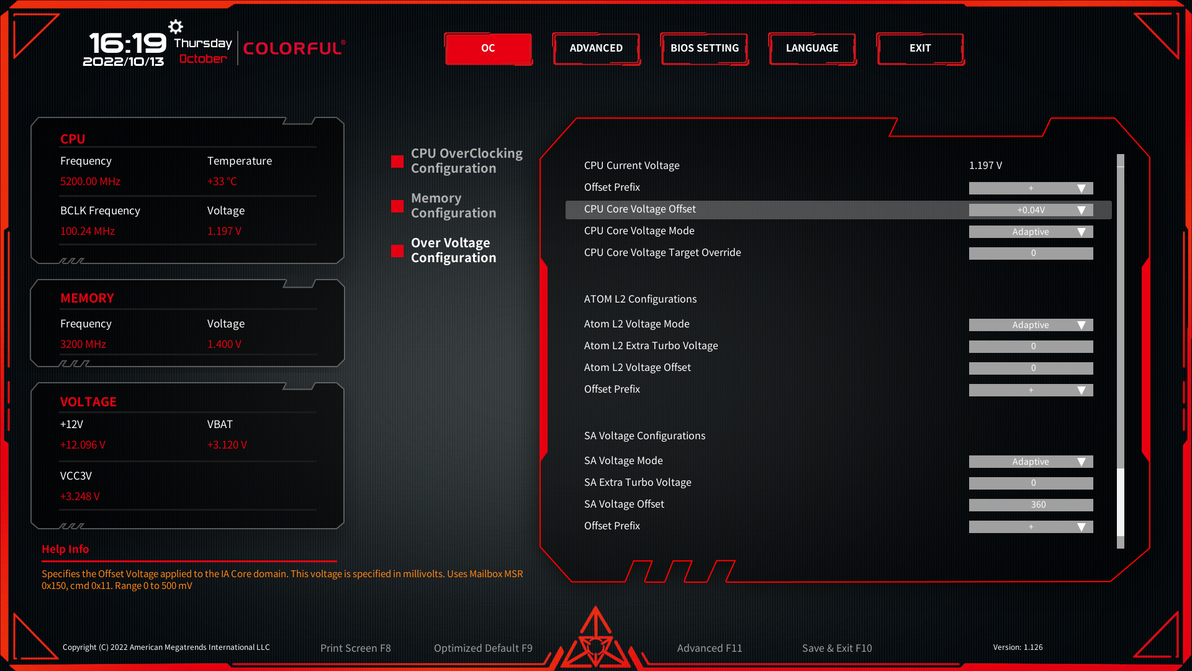Click the Version: 1.126 label
The width and height of the screenshot is (1192, 671).
click(x=1017, y=647)
